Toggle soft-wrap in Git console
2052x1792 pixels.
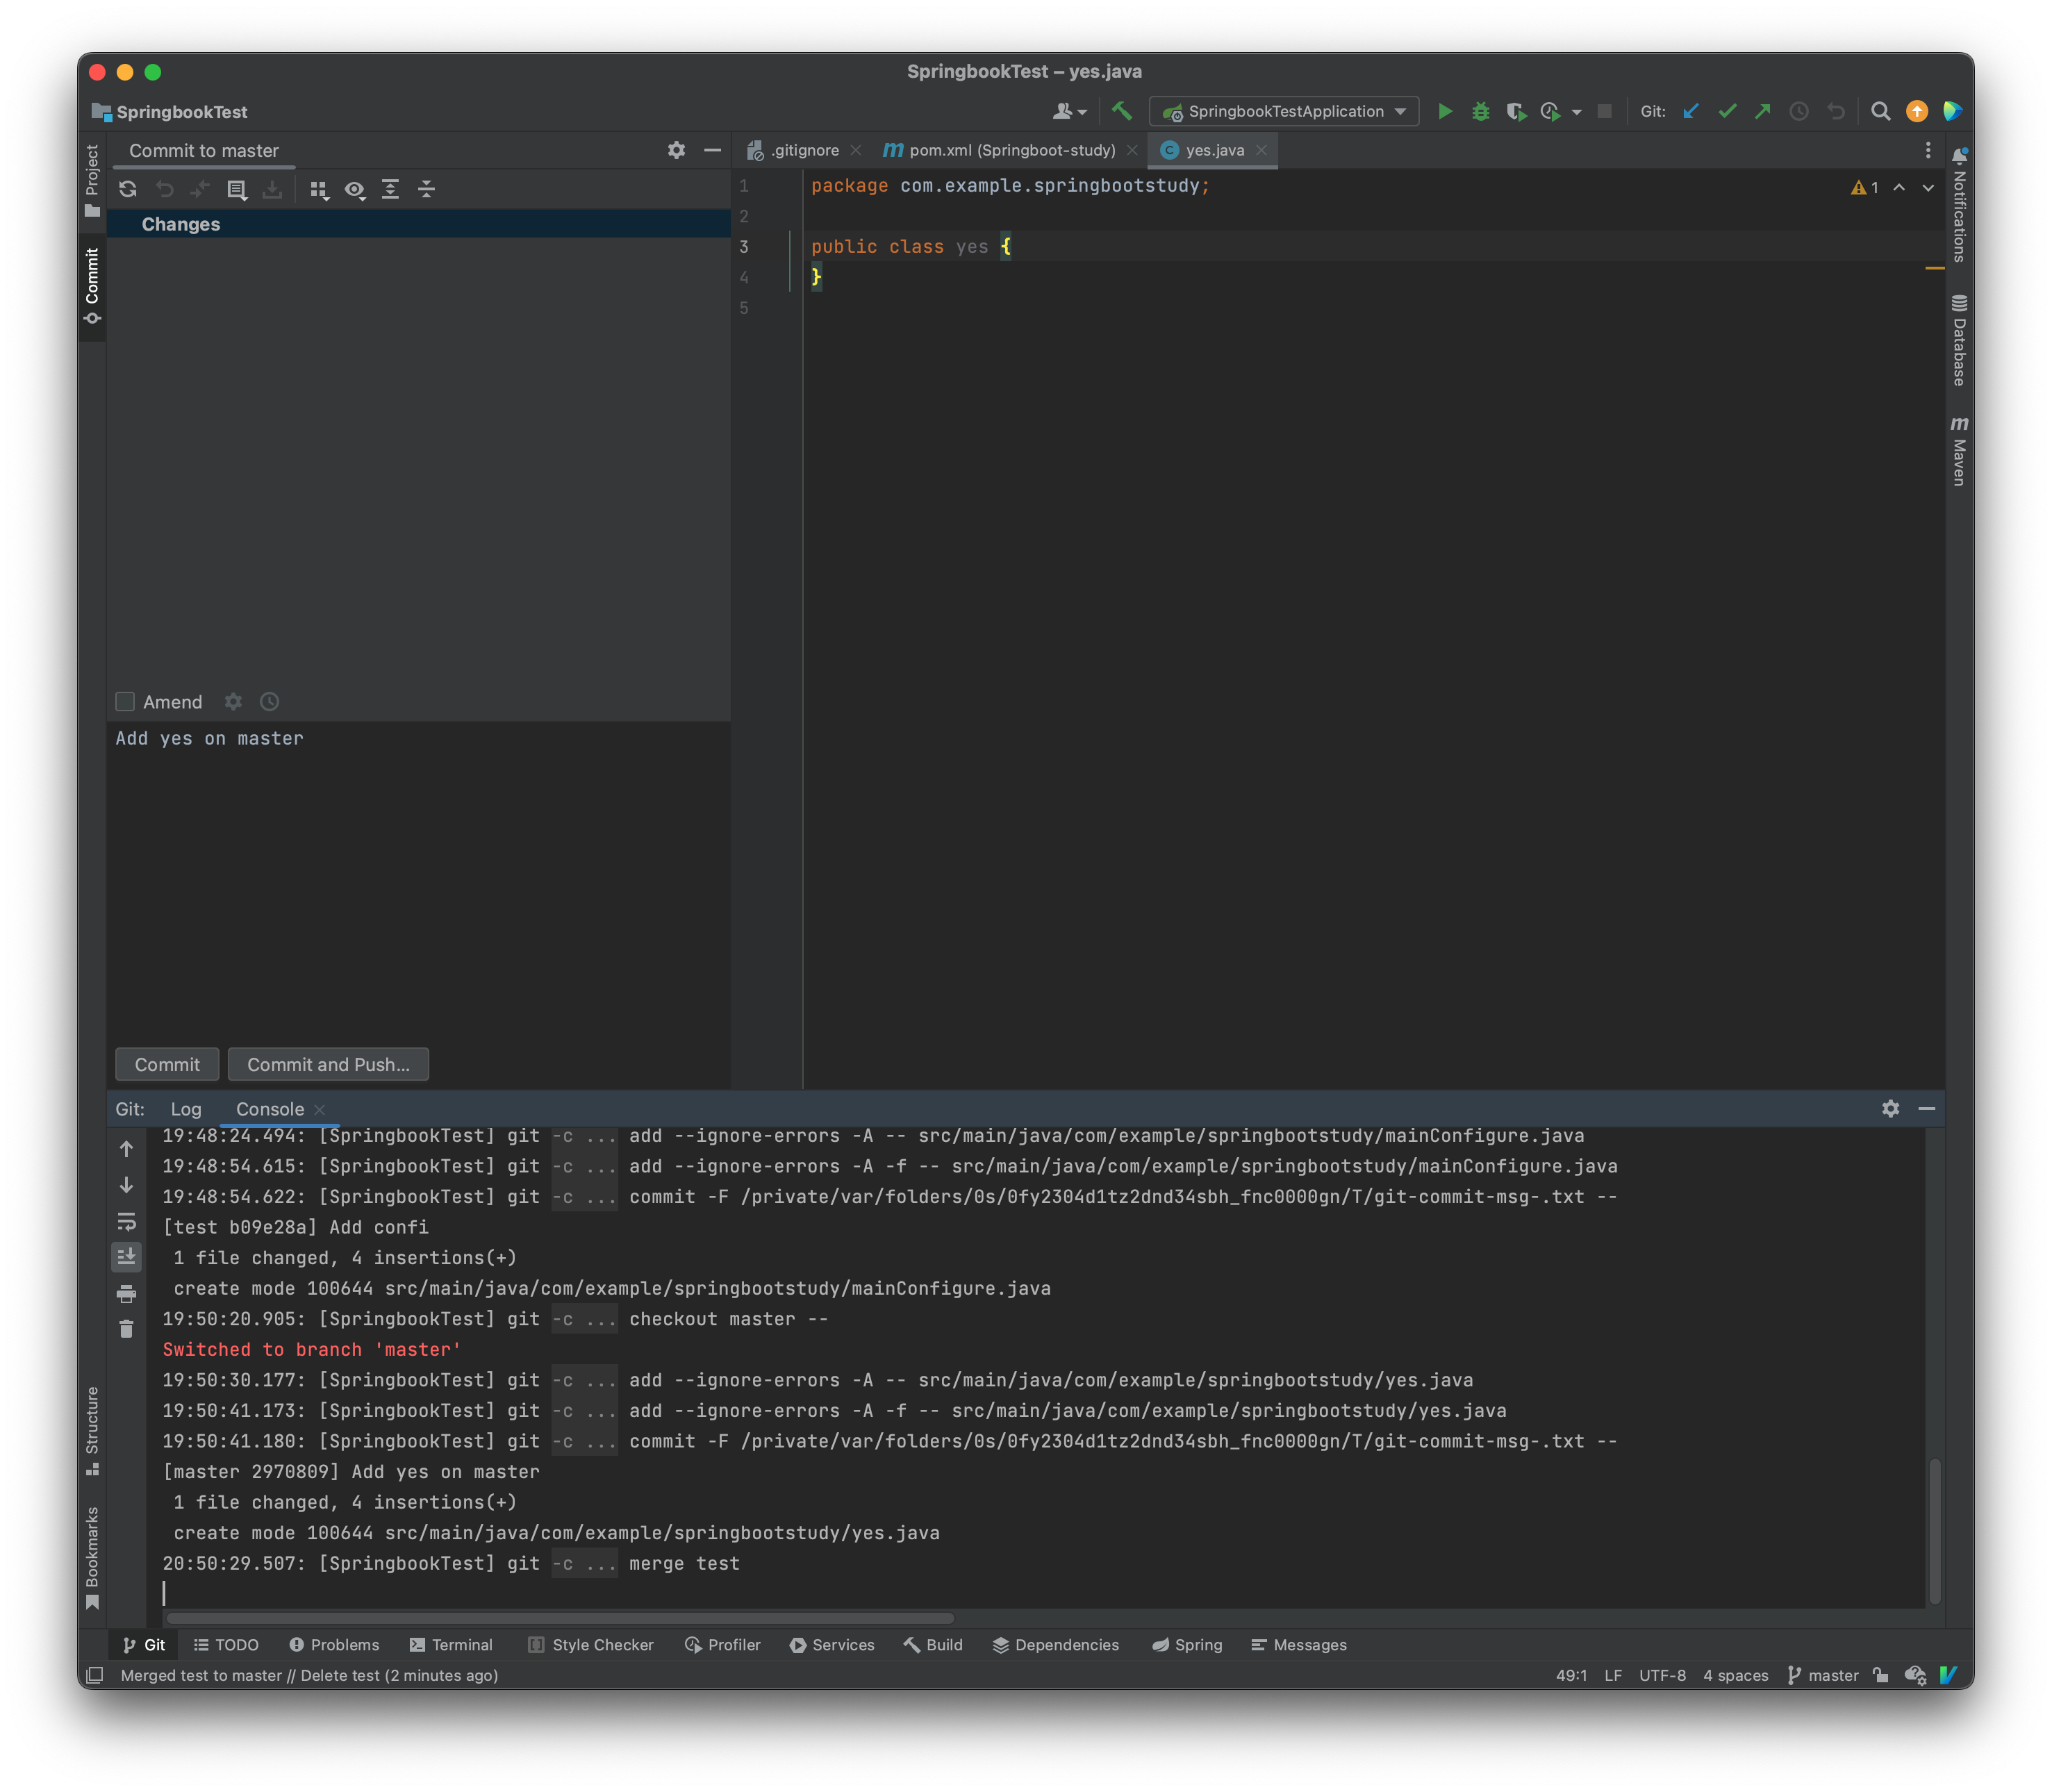coord(126,1222)
